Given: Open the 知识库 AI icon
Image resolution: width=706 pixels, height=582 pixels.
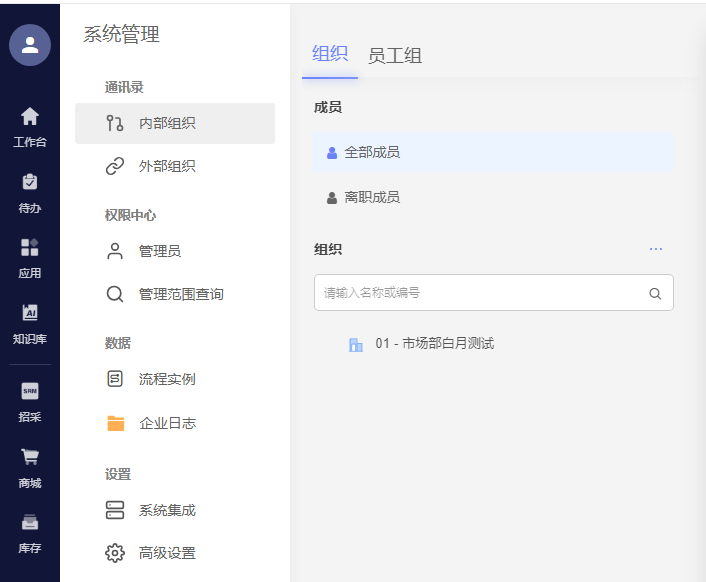Looking at the screenshot, I should point(30,313).
